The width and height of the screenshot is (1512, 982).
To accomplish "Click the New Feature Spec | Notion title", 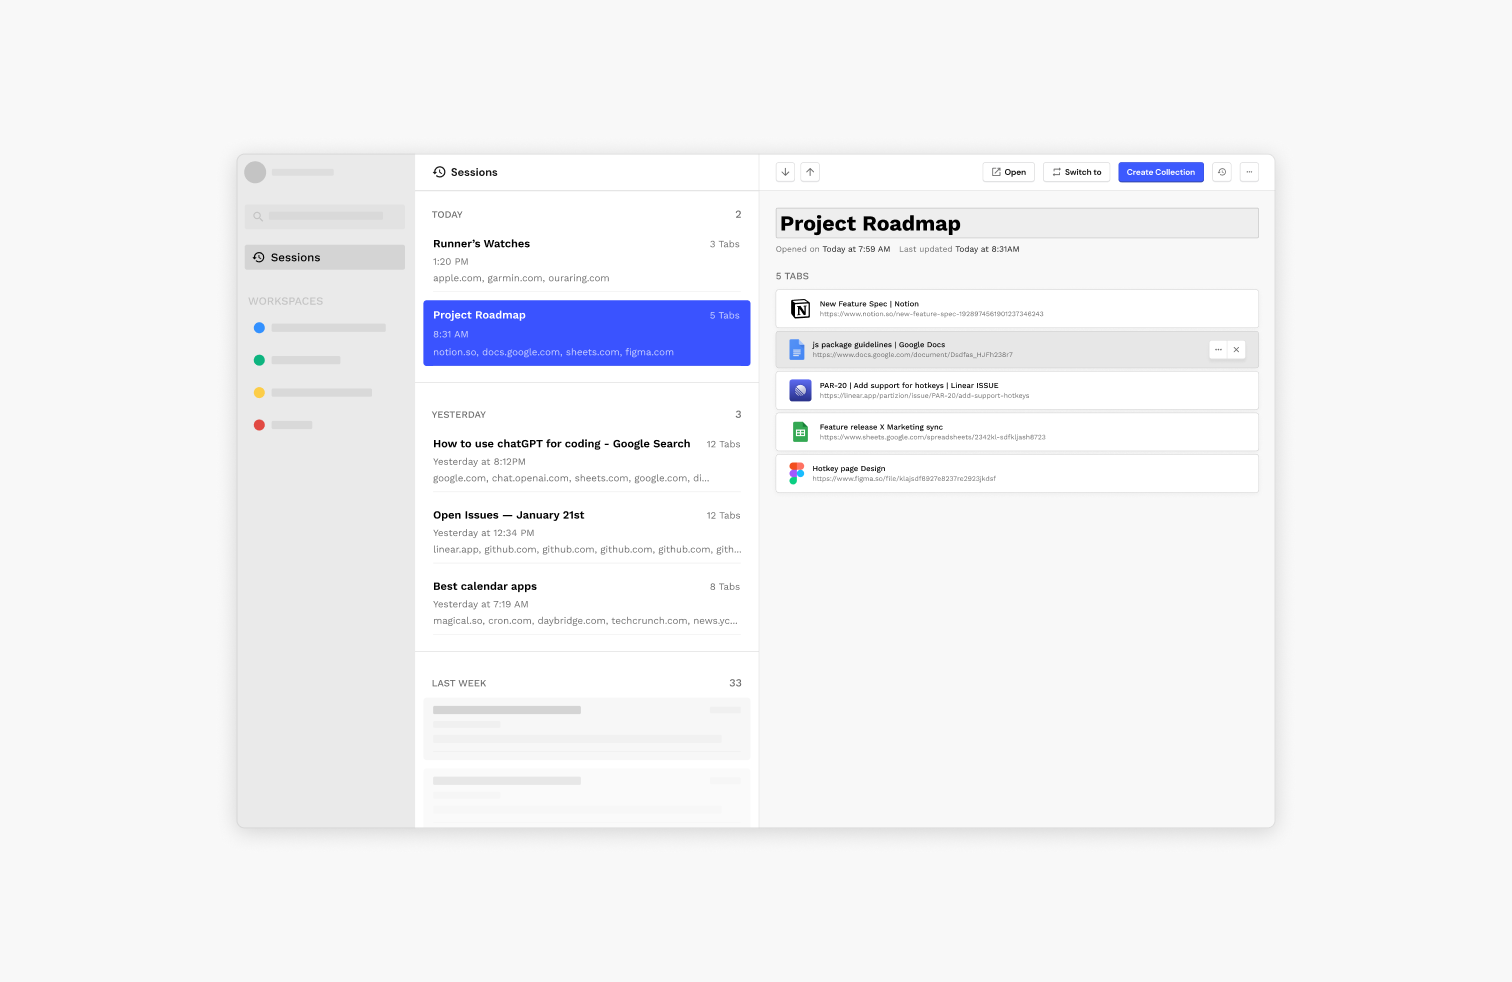I will (869, 304).
